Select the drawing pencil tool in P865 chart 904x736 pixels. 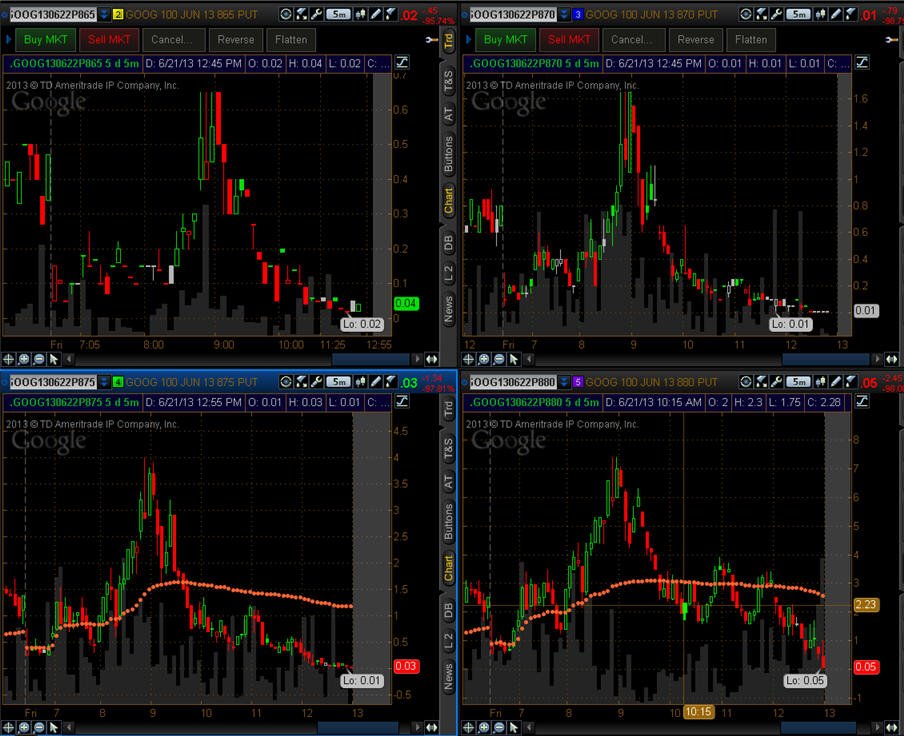point(376,14)
